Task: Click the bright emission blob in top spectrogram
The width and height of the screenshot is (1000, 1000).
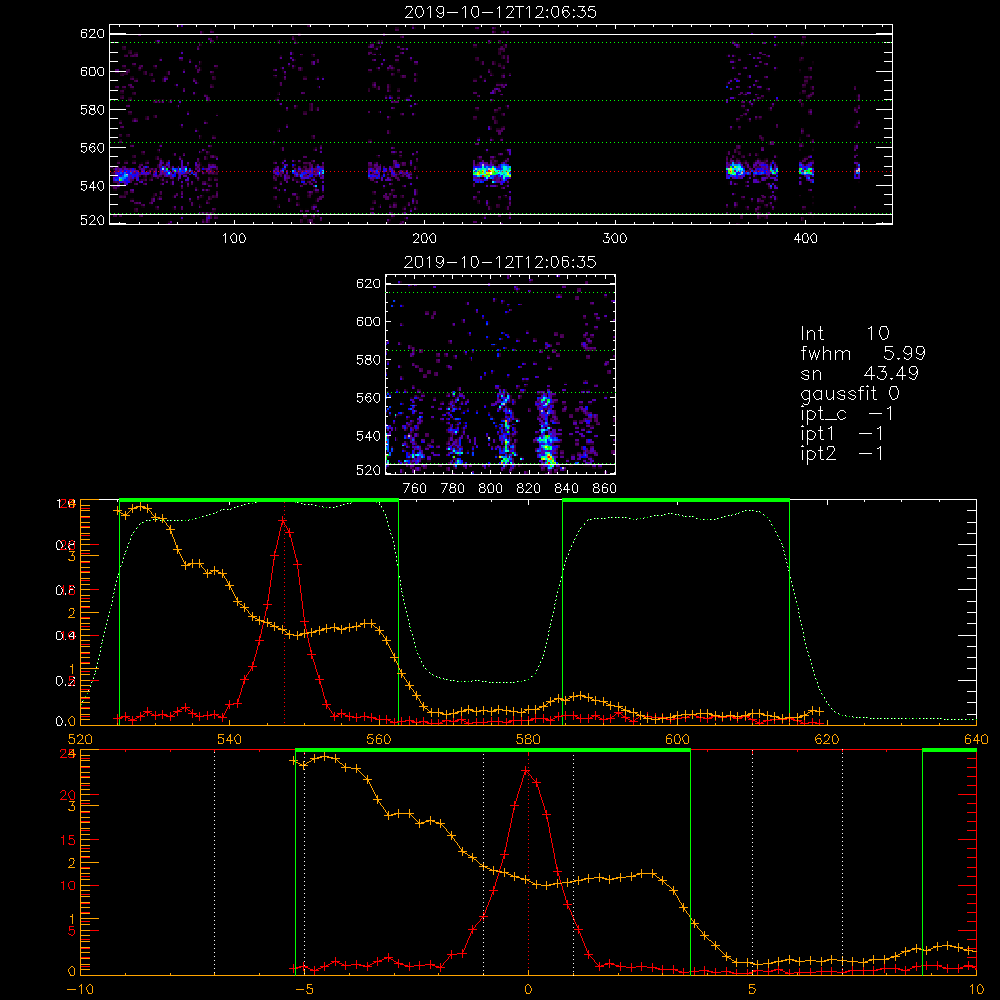Action: click(492, 172)
